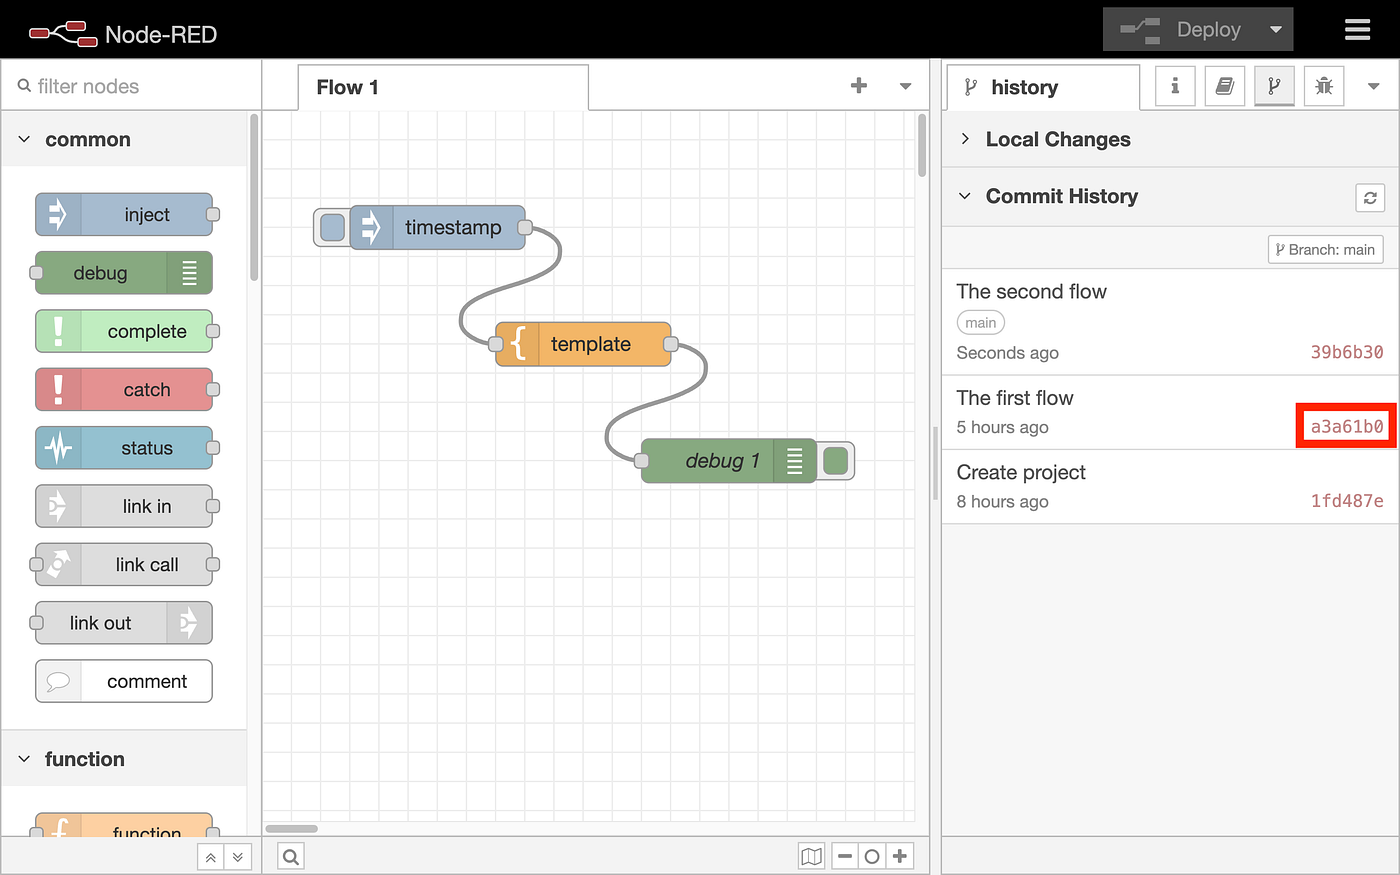Screen dimensions: 1400x875
Task: Add a new flow tab
Action: pyautogui.click(x=859, y=86)
